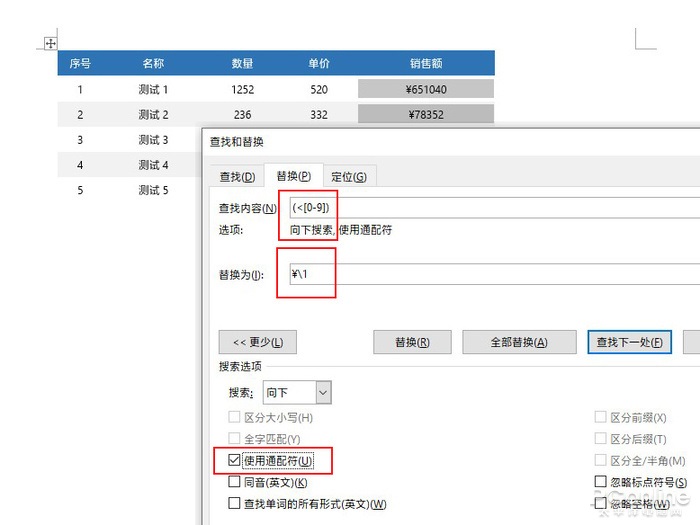
Task: Toggle 区分前缀(X) checkbox
Action: pos(600,417)
